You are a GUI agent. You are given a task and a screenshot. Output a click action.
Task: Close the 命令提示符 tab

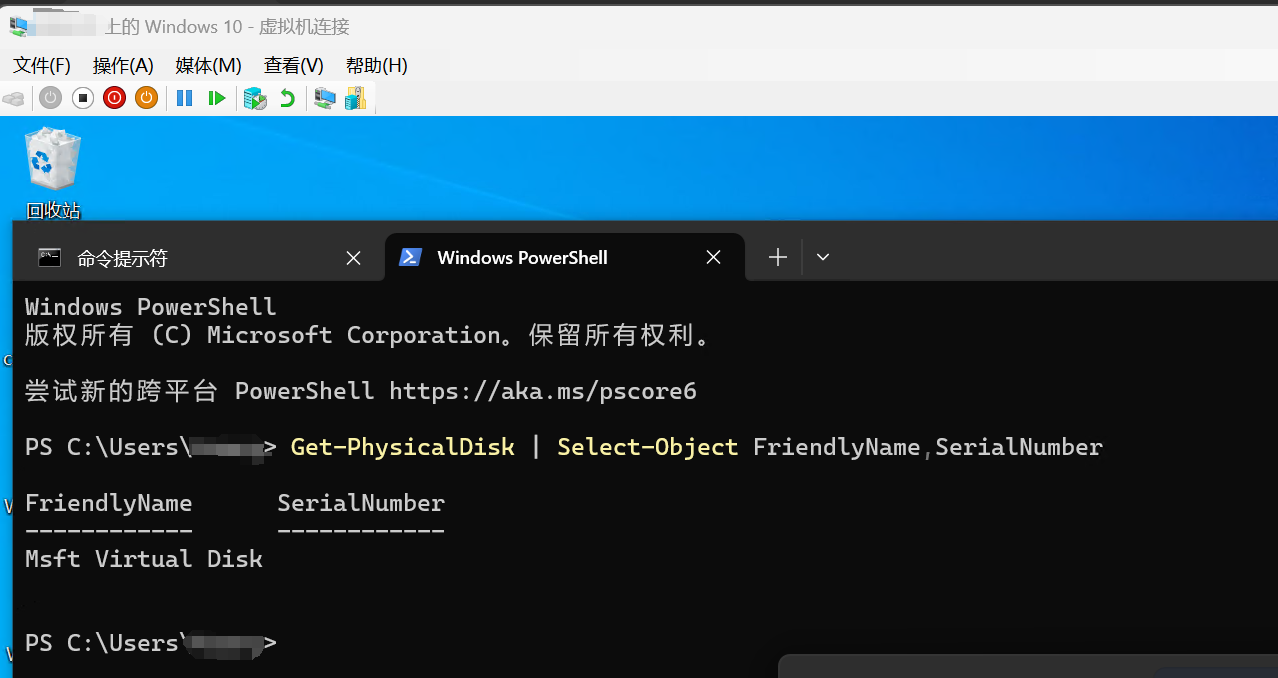[x=353, y=258]
